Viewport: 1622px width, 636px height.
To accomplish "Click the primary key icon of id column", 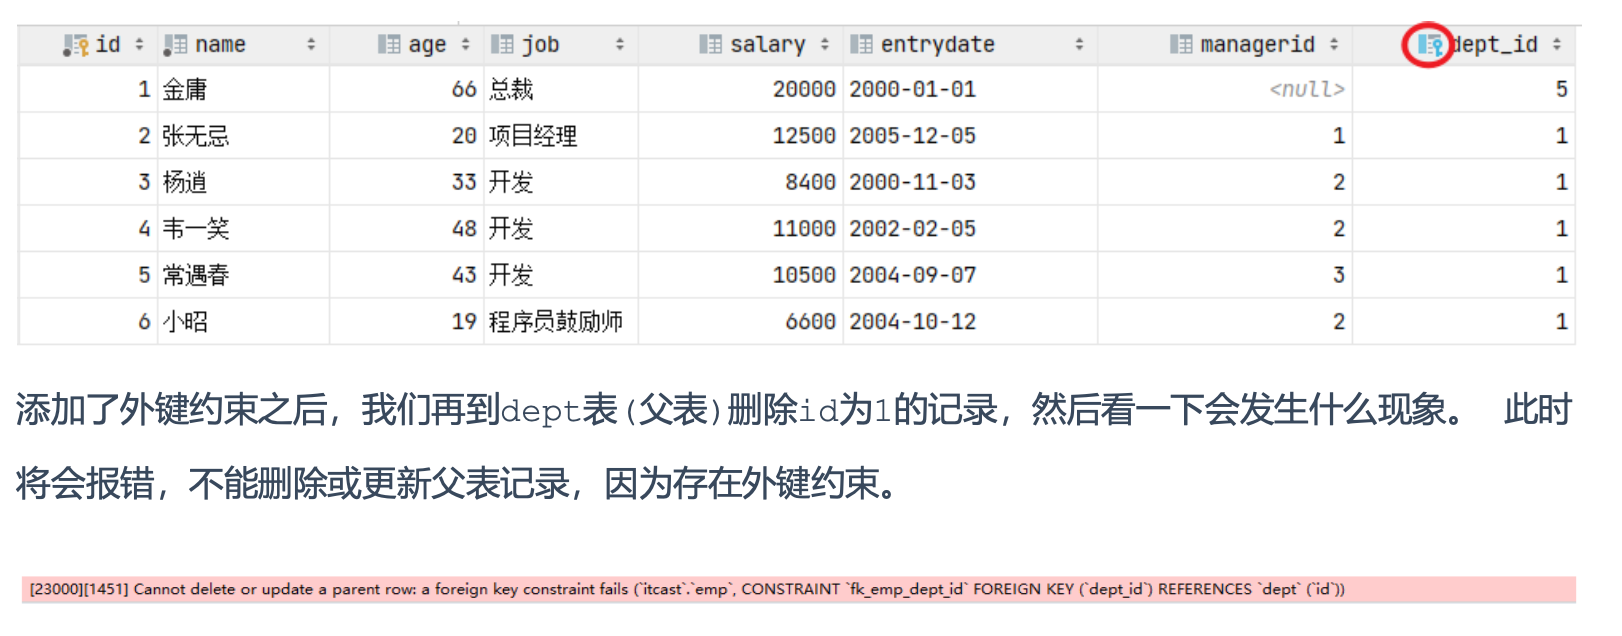I will pyautogui.click(x=76, y=45).
